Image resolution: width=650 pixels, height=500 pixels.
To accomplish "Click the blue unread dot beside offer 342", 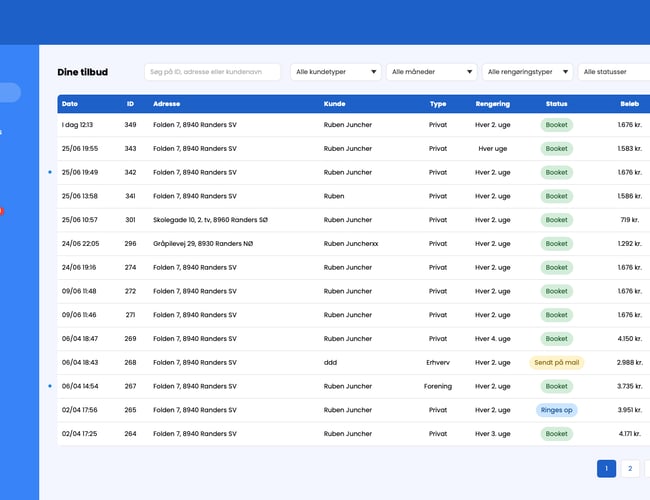I will click(50, 172).
